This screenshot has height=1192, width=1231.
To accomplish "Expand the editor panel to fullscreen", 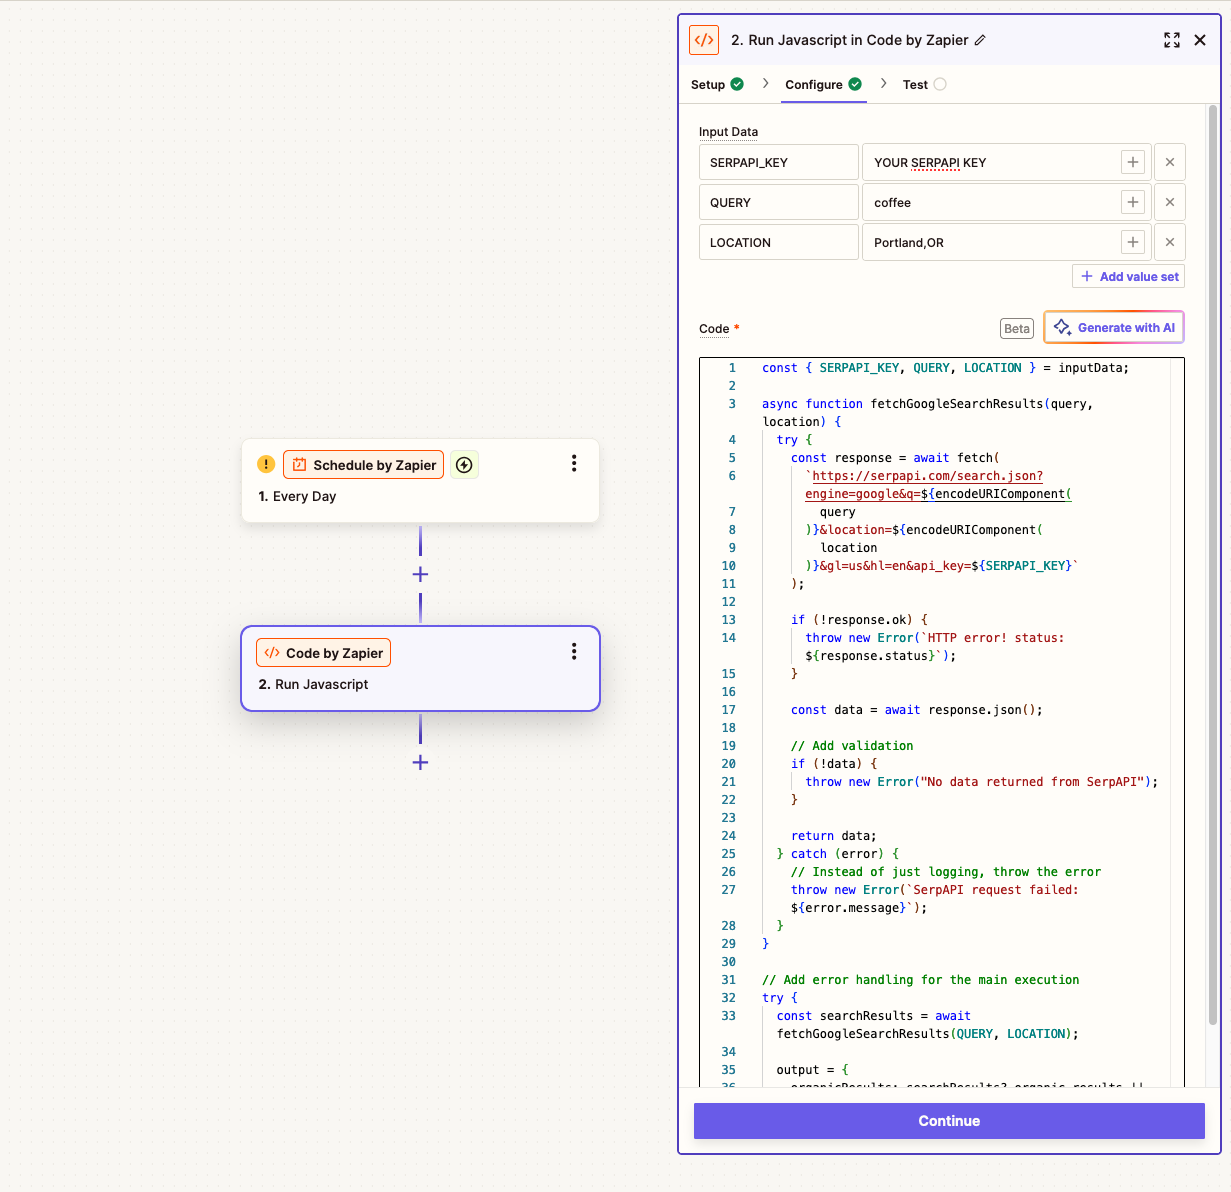I will [x=1172, y=40].
